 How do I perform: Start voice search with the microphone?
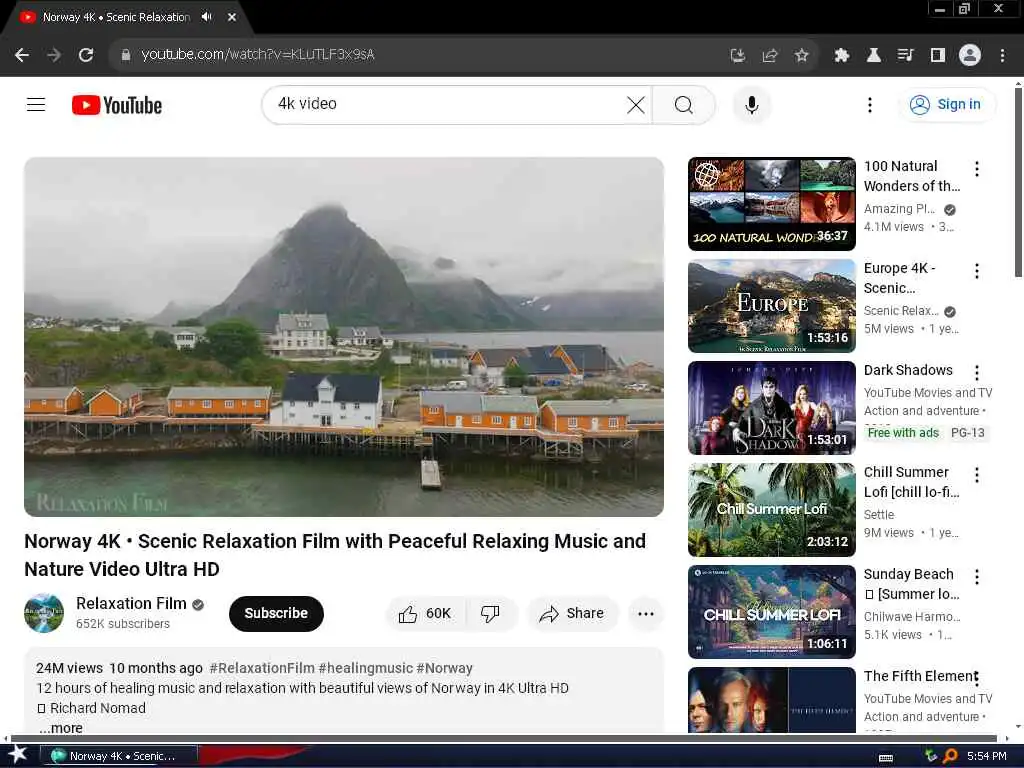[752, 104]
